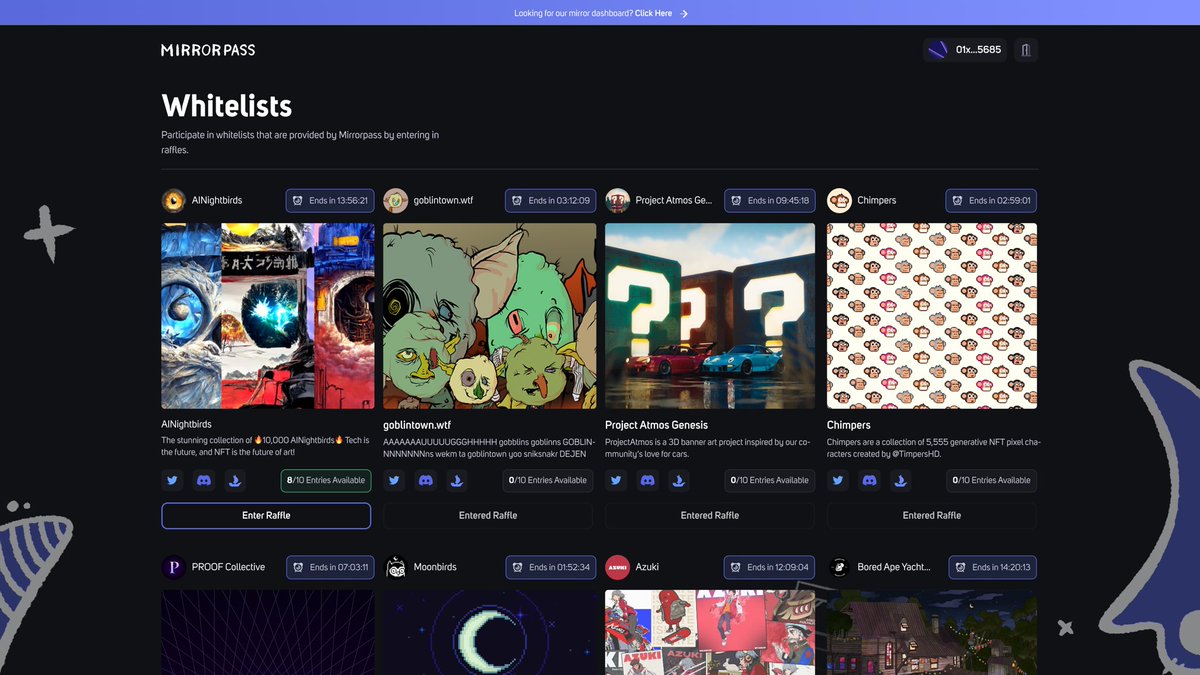Screen dimensions: 1200x675
Task: Click the Azuki header name
Action: point(647,567)
